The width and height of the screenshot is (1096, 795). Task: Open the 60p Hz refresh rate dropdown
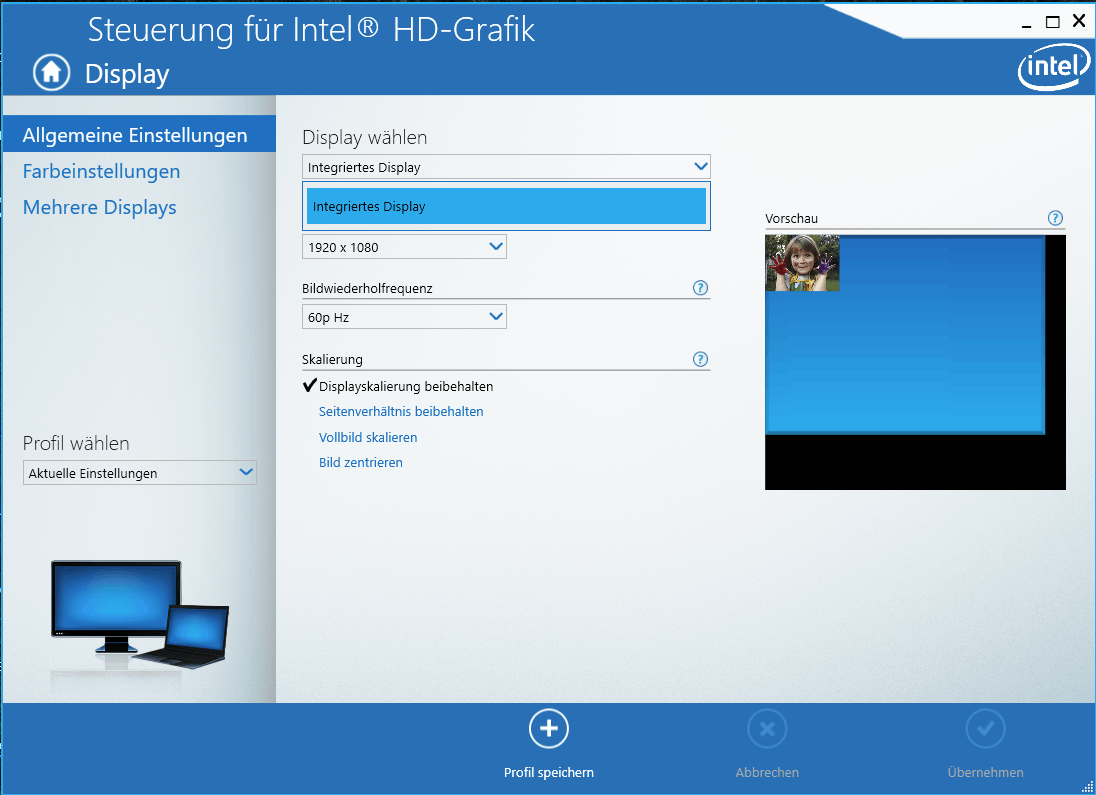[404, 317]
